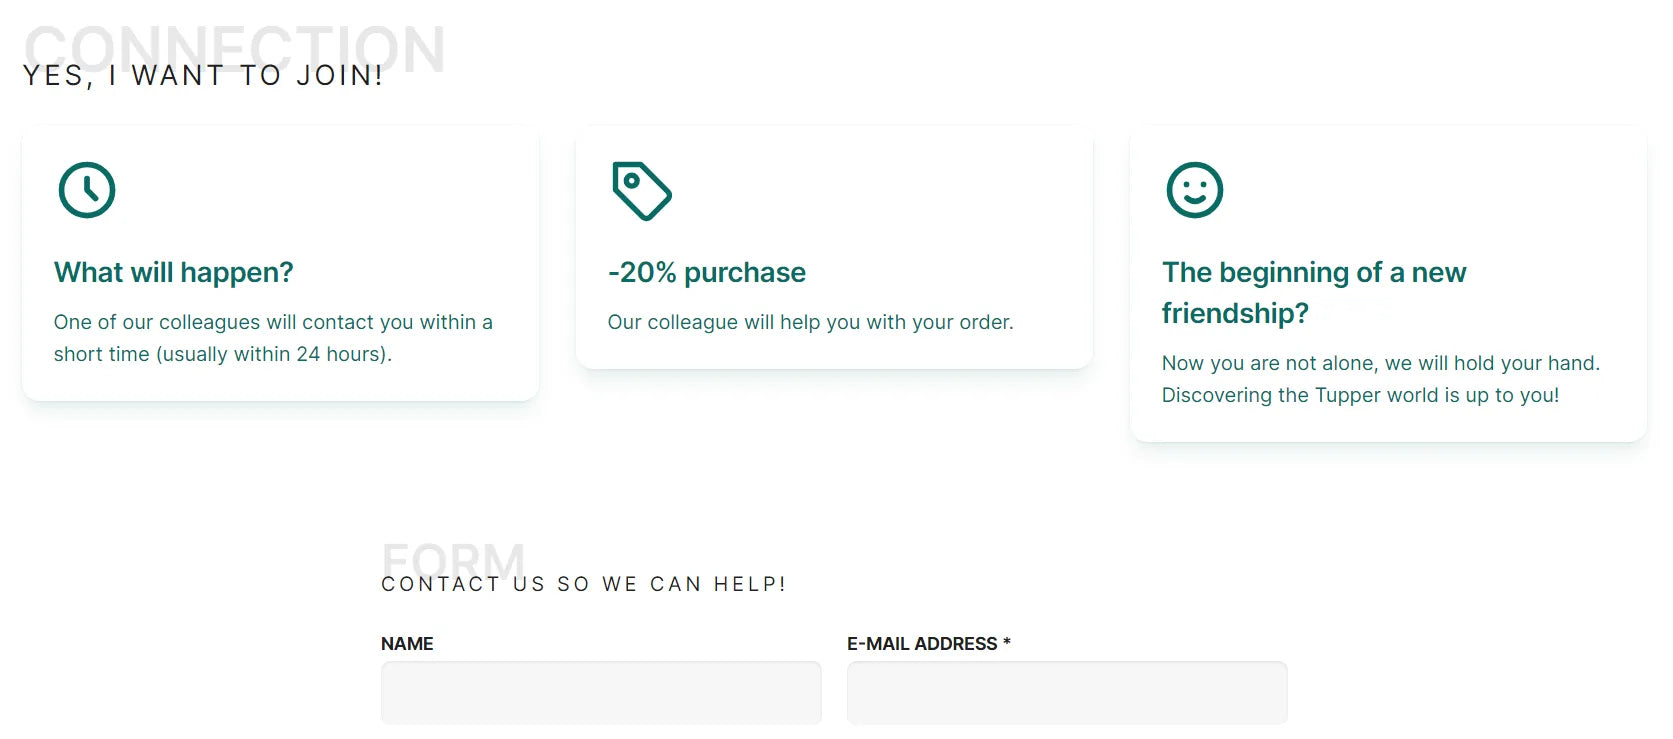Click the price tag icon
Image resolution: width=1673 pixels, height=739 pixels.
tap(641, 190)
